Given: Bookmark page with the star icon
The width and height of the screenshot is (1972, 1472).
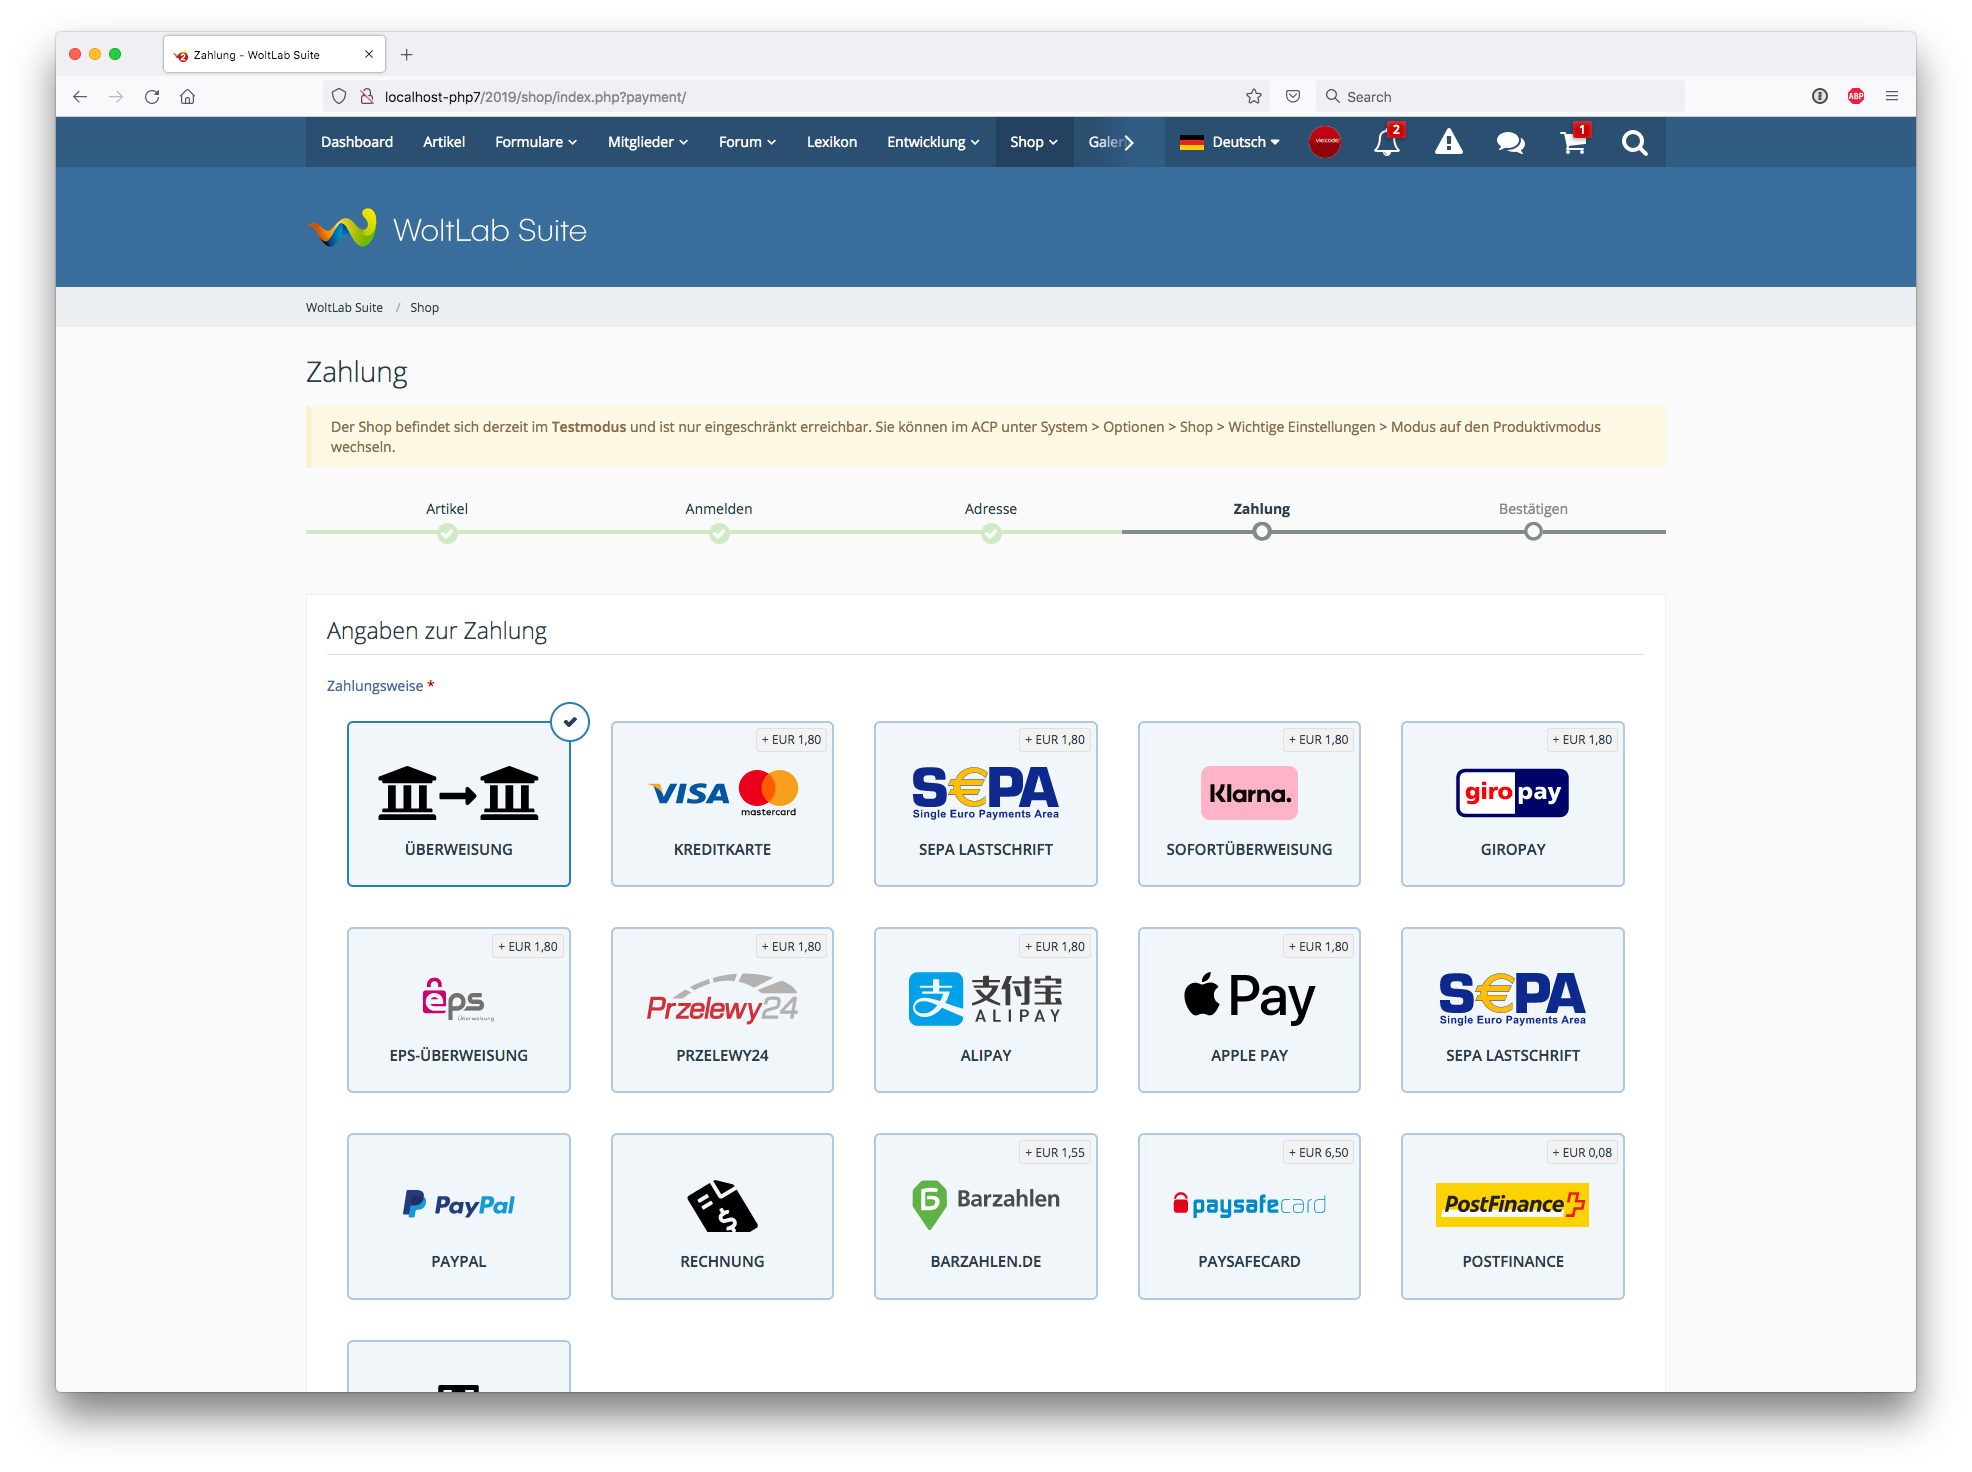Looking at the screenshot, I should coord(1254,97).
